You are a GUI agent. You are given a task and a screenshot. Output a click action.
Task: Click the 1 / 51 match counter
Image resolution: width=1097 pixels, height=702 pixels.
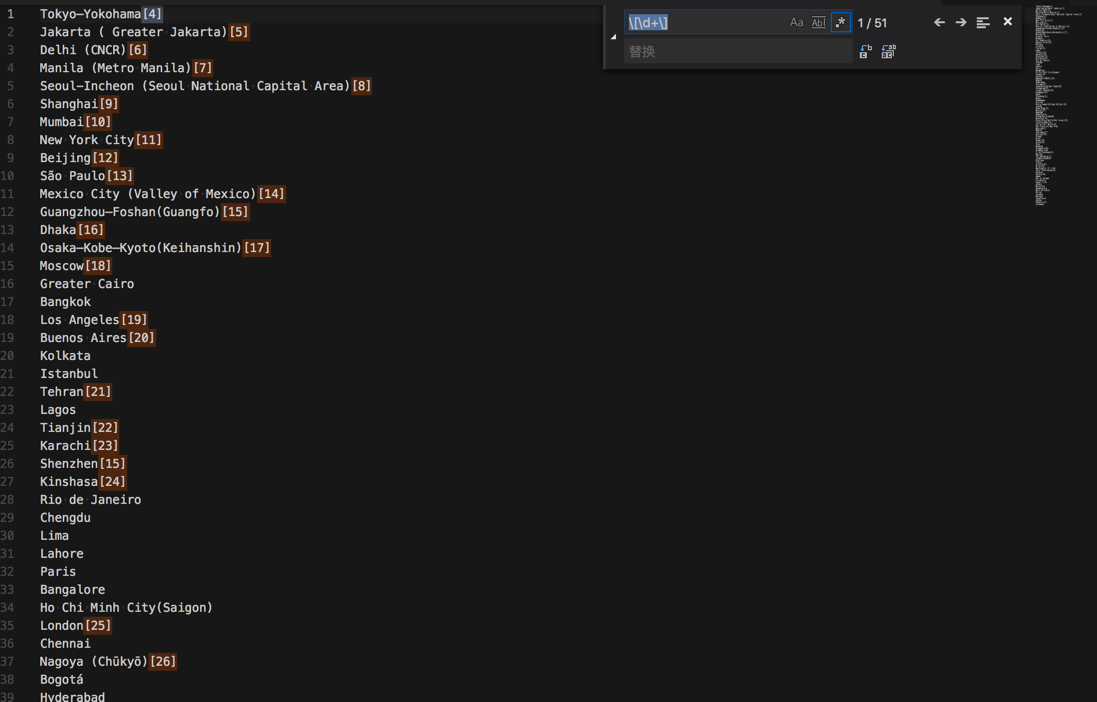click(872, 23)
